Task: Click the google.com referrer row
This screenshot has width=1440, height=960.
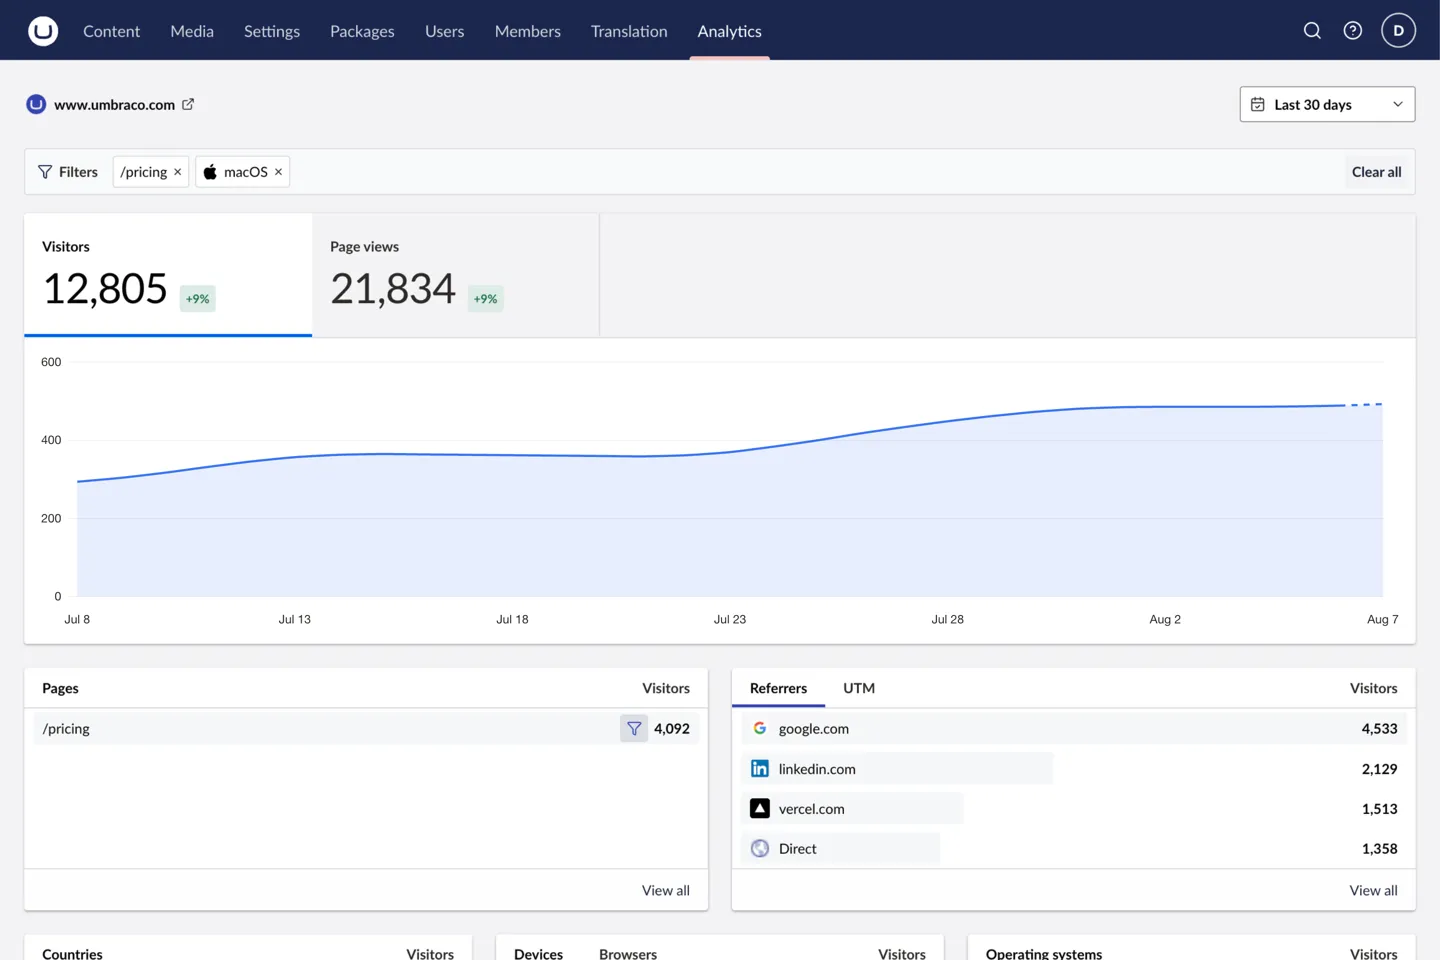Action: [x=1073, y=729]
